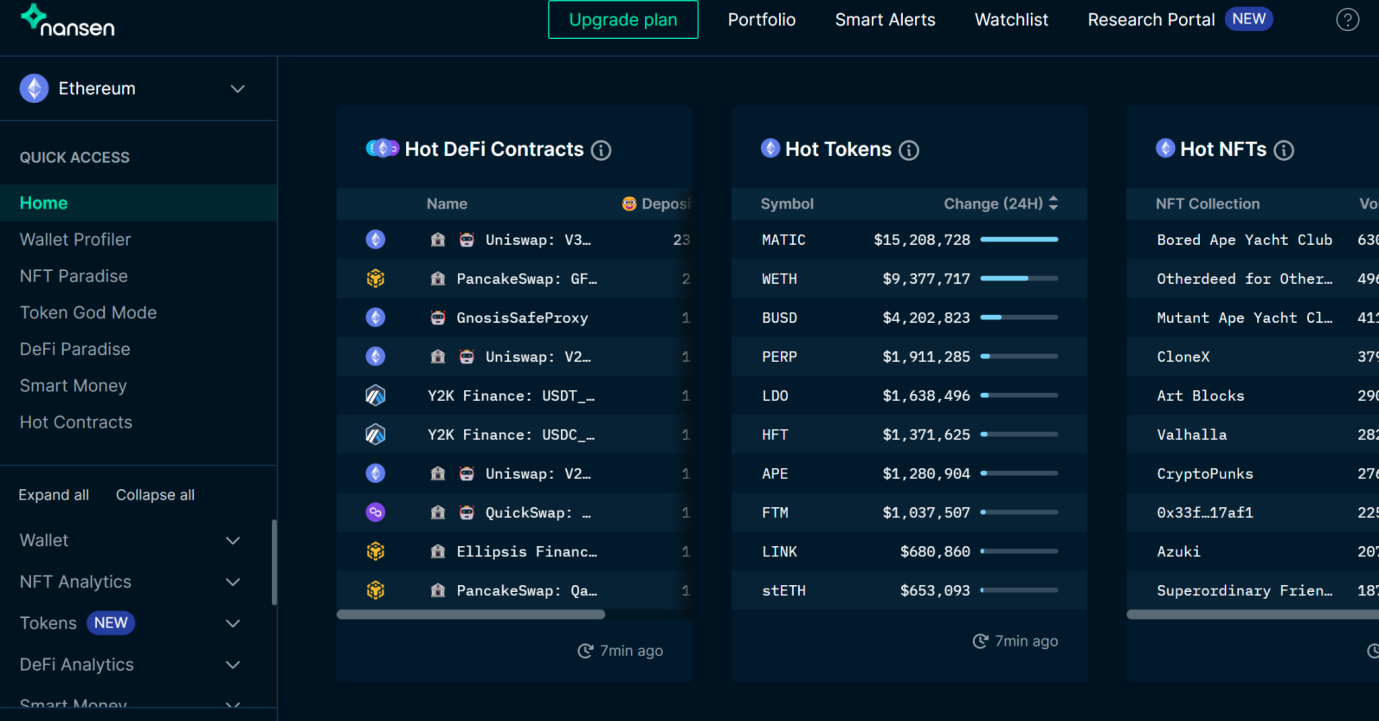Expand the DeFi Analytics section
The width and height of the screenshot is (1379, 721).
pos(232,665)
